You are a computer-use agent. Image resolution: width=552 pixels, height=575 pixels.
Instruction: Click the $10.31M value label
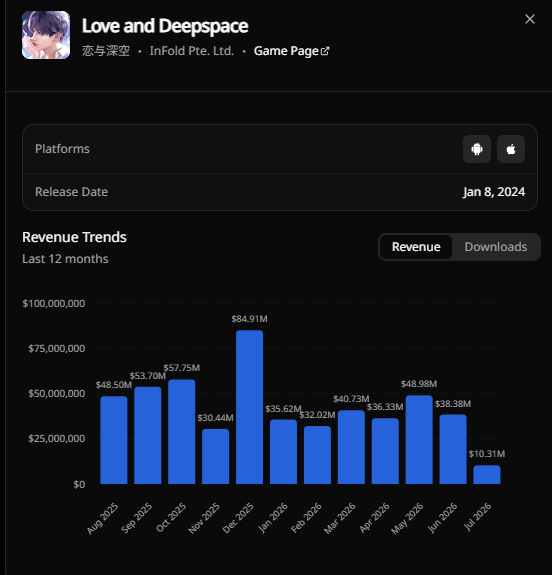[x=487, y=454]
